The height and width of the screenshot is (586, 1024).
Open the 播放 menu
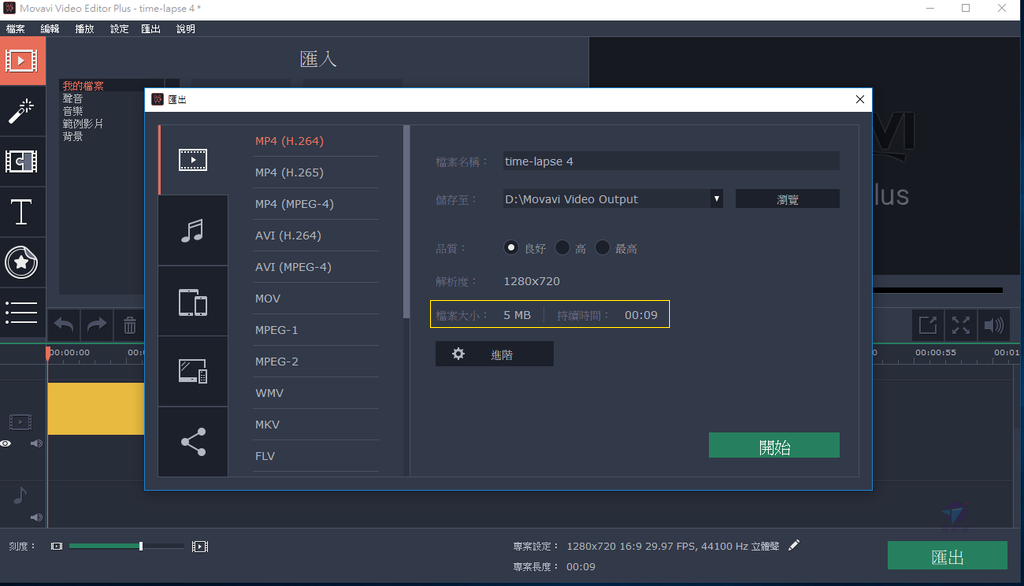tap(84, 29)
